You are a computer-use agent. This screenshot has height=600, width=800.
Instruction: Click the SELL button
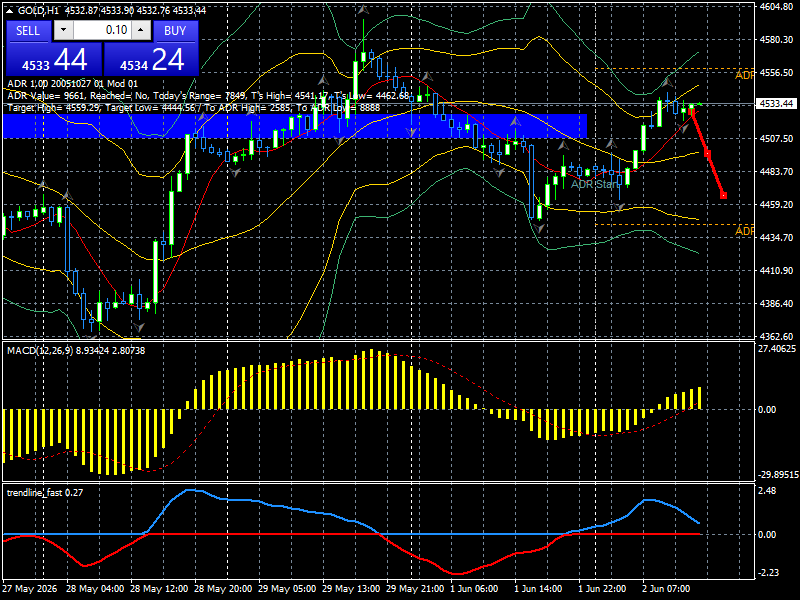(x=28, y=31)
